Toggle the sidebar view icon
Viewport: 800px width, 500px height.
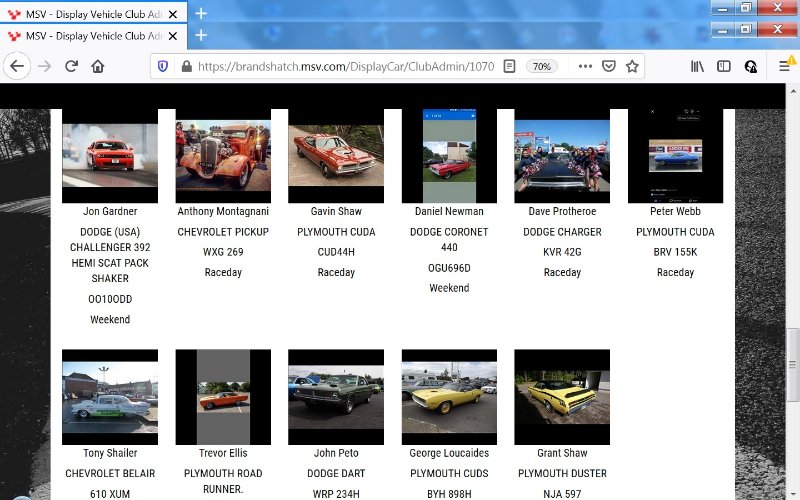(723, 66)
